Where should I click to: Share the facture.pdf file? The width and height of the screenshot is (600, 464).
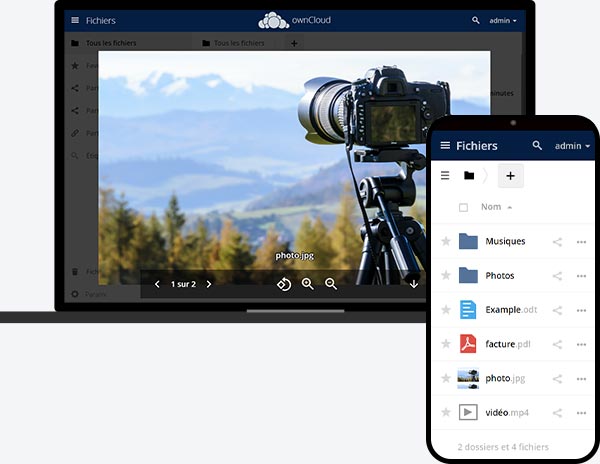[558, 344]
